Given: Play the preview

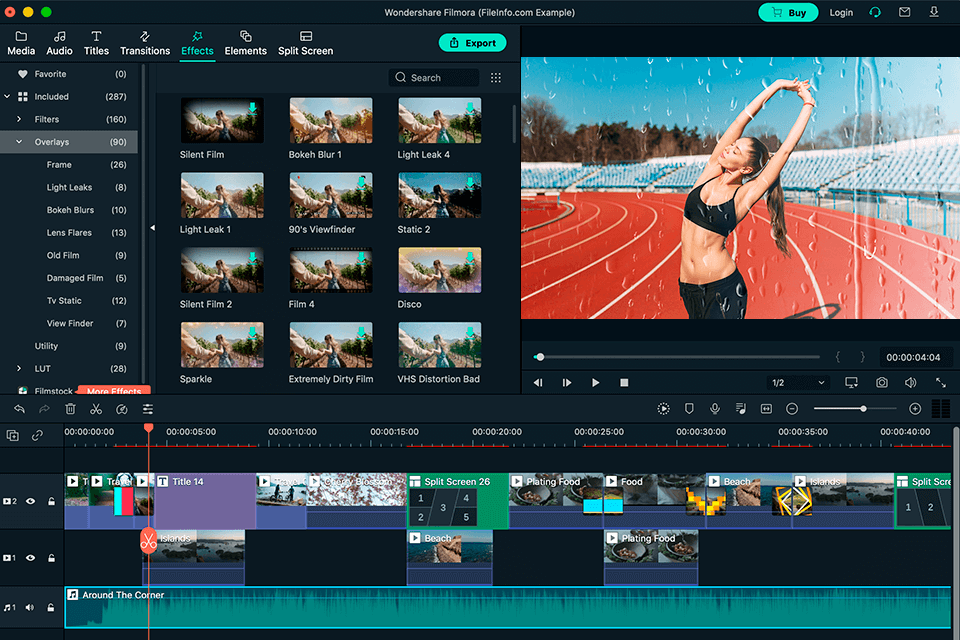Looking at the screenshot, I should [x=595, y=382].
